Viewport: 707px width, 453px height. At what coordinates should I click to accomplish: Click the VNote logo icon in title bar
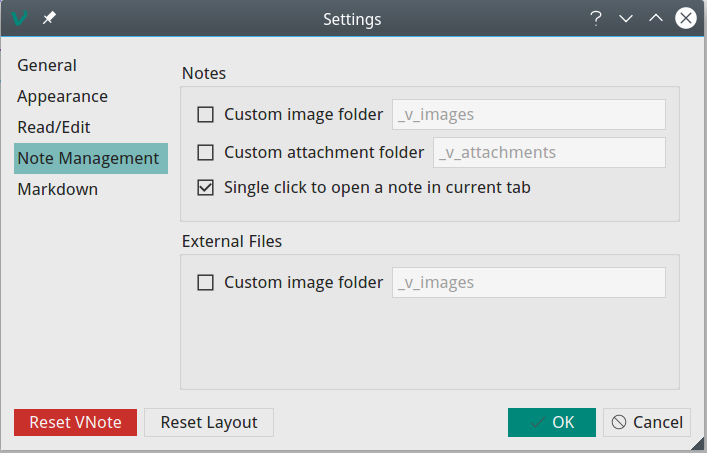pos(19,18)
